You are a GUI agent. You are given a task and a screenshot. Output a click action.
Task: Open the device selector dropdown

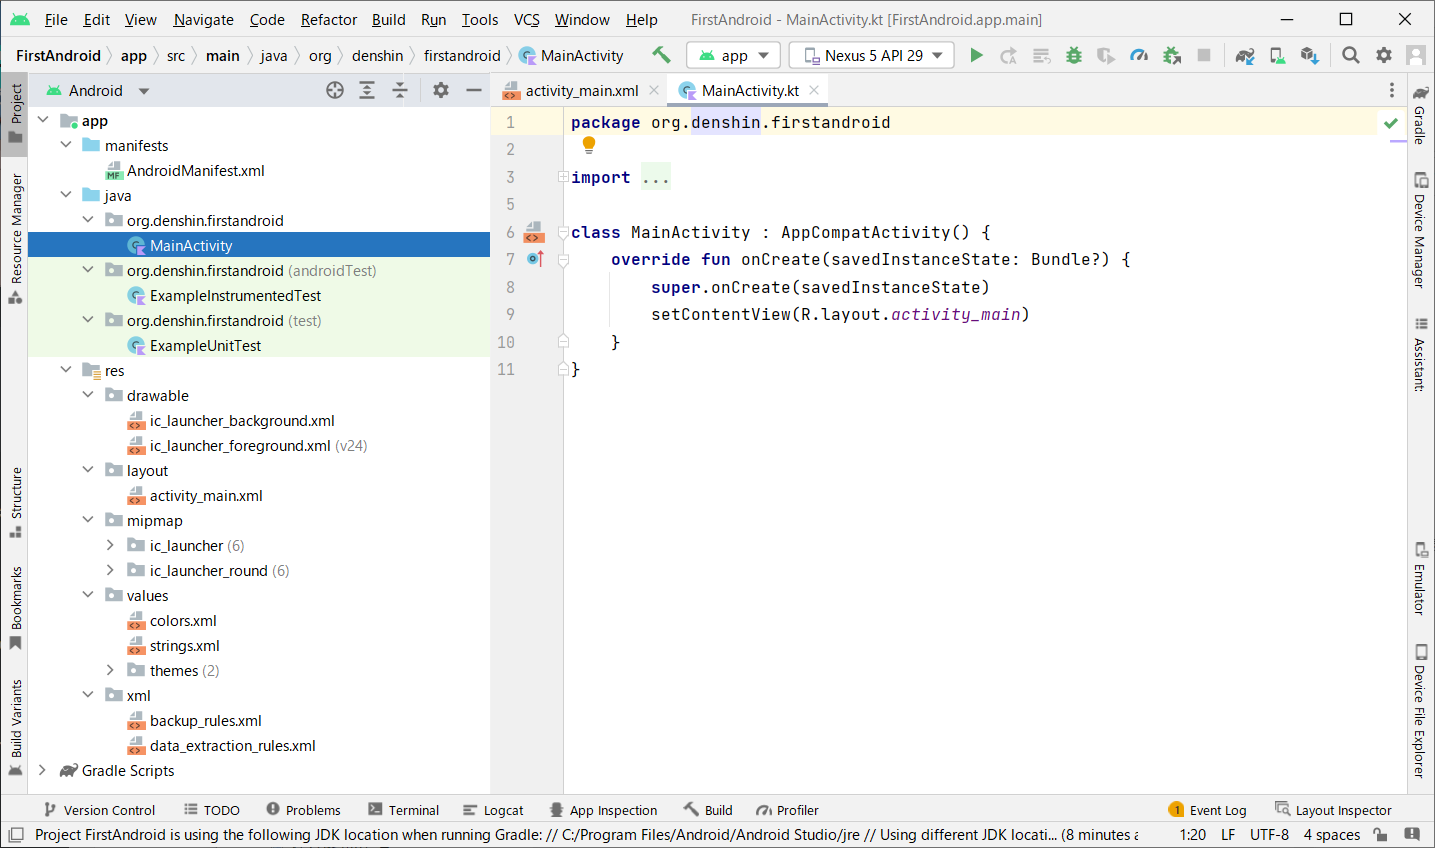coord(871,55)
